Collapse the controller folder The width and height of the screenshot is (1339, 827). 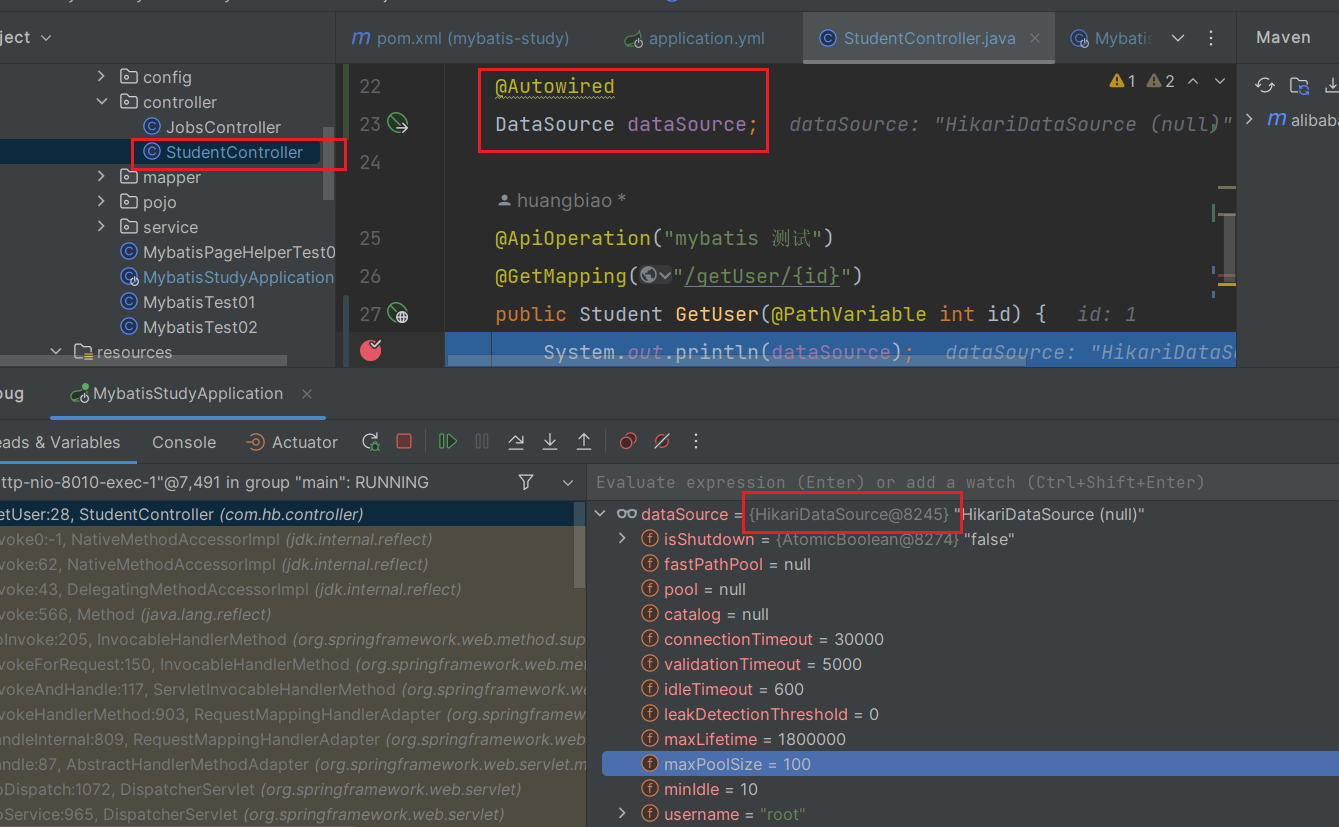point(101,101)
